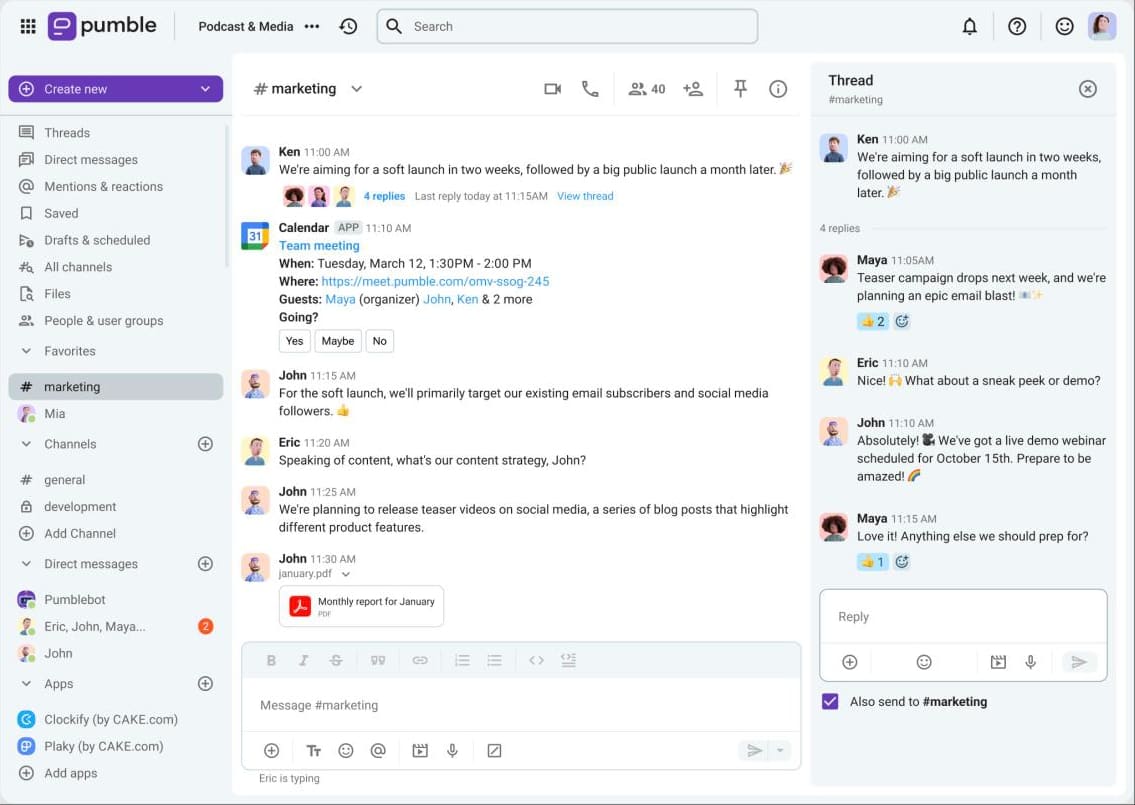Screen dimensions: 1135x805
Task: Record a video clip in message composer
Action: [420, 751]
